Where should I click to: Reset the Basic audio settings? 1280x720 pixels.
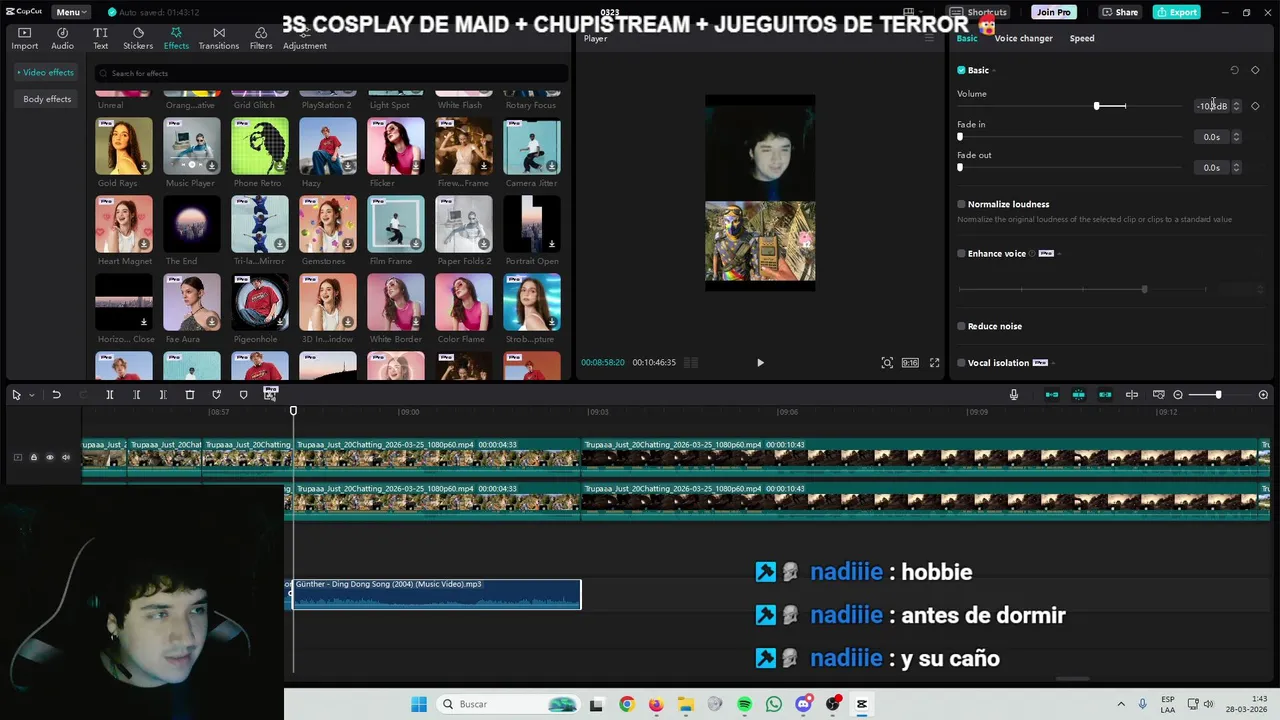coord(1234,70)
